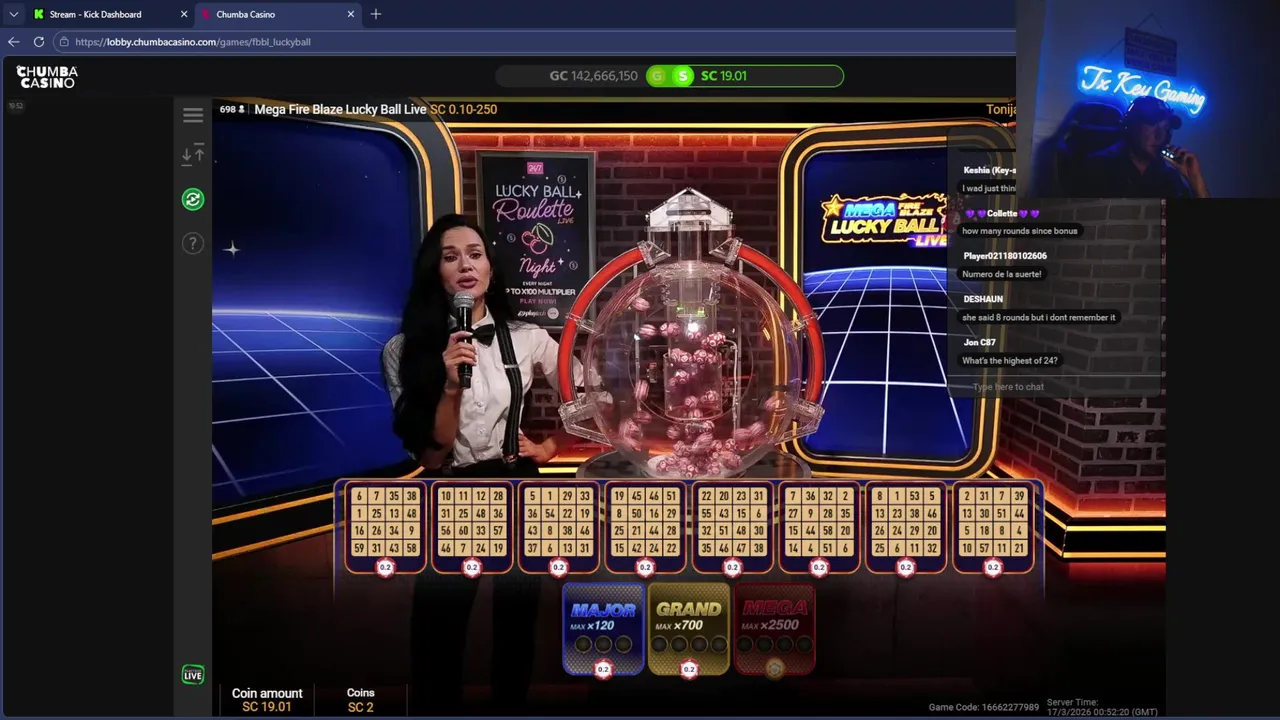Click the browser address bar URL
Screen dimensions: 1280x720
[193, 42]
